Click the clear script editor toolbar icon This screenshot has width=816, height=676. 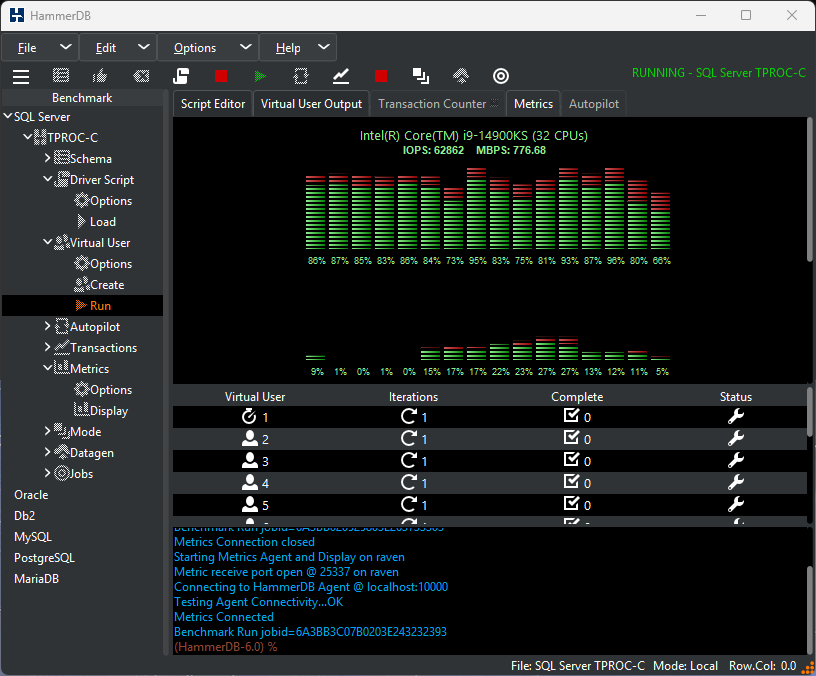coord(141,76)
